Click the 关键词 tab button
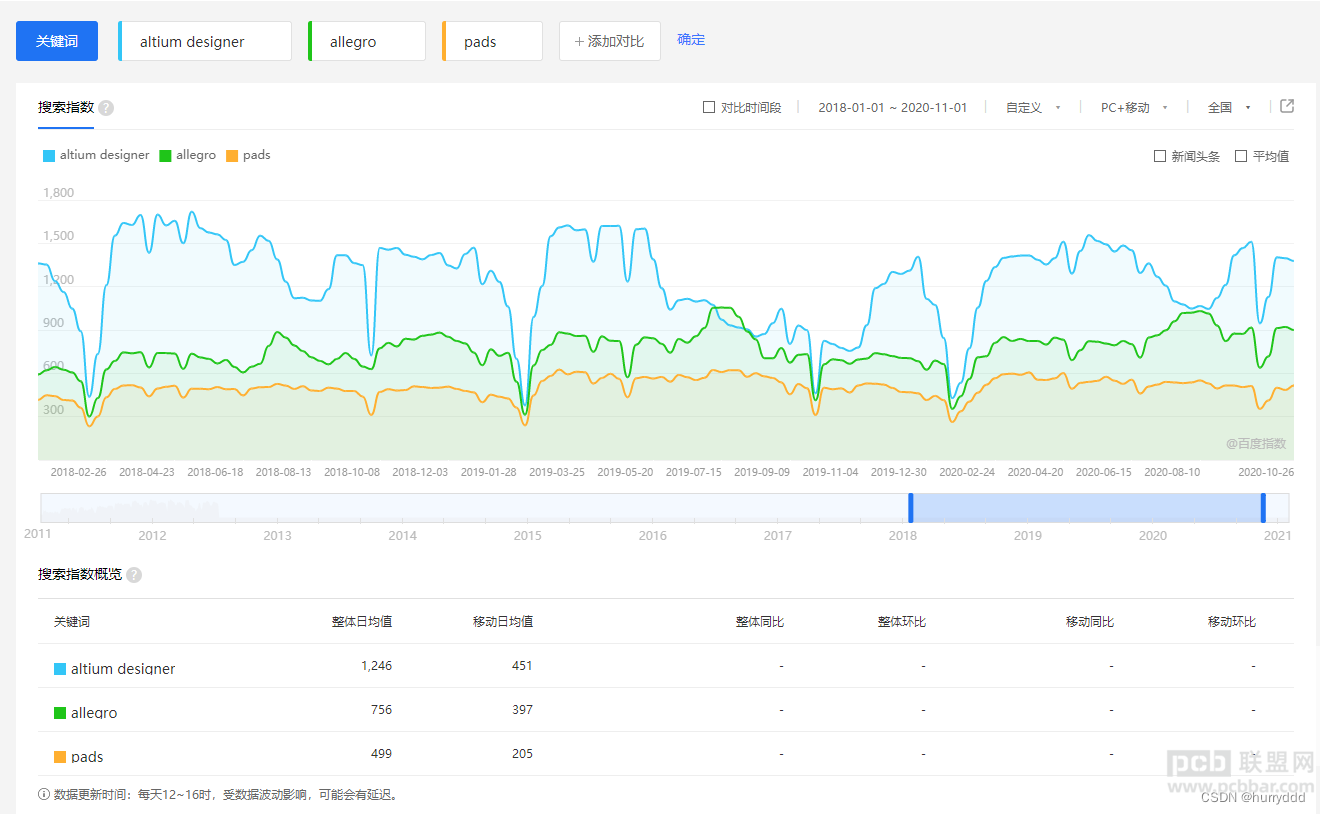Screen dimensions: 1320x814 (57, 41)
